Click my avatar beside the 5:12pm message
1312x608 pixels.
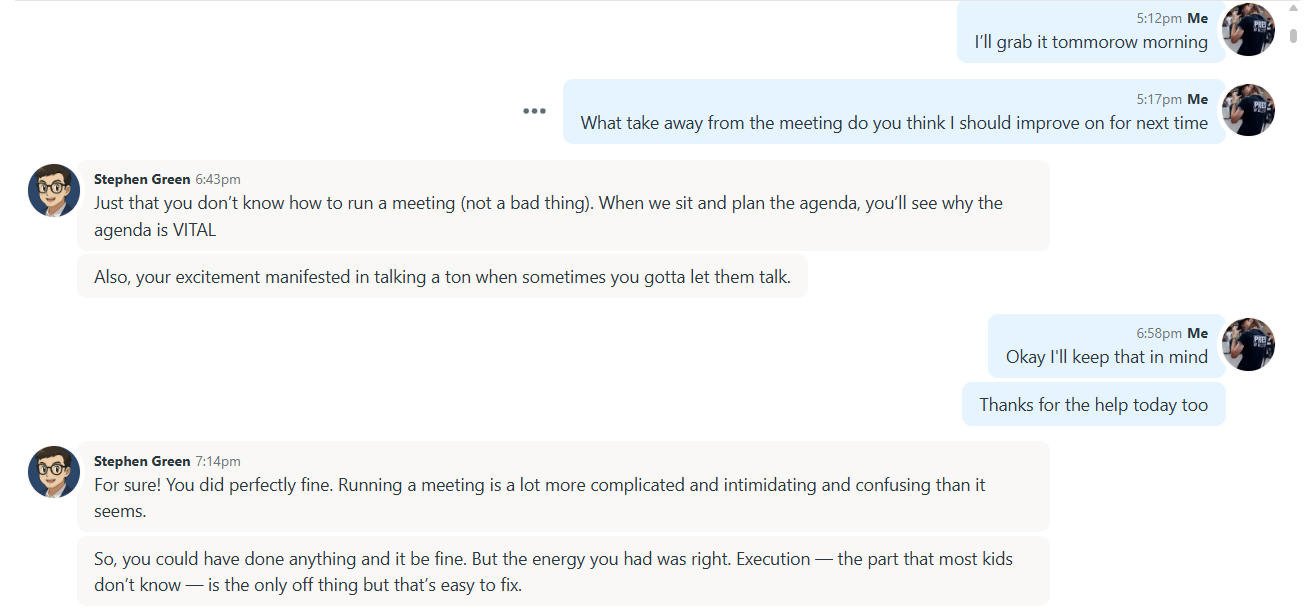point(1248,30)
